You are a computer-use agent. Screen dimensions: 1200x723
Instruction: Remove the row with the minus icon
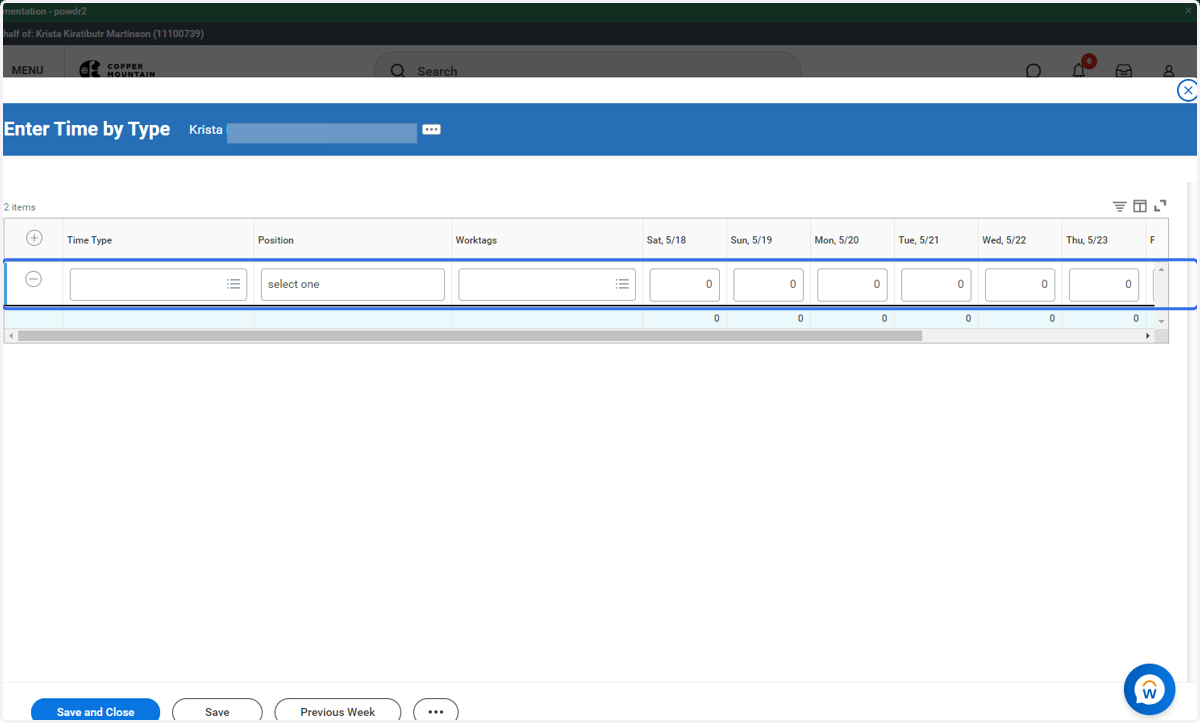coord(33,279)
